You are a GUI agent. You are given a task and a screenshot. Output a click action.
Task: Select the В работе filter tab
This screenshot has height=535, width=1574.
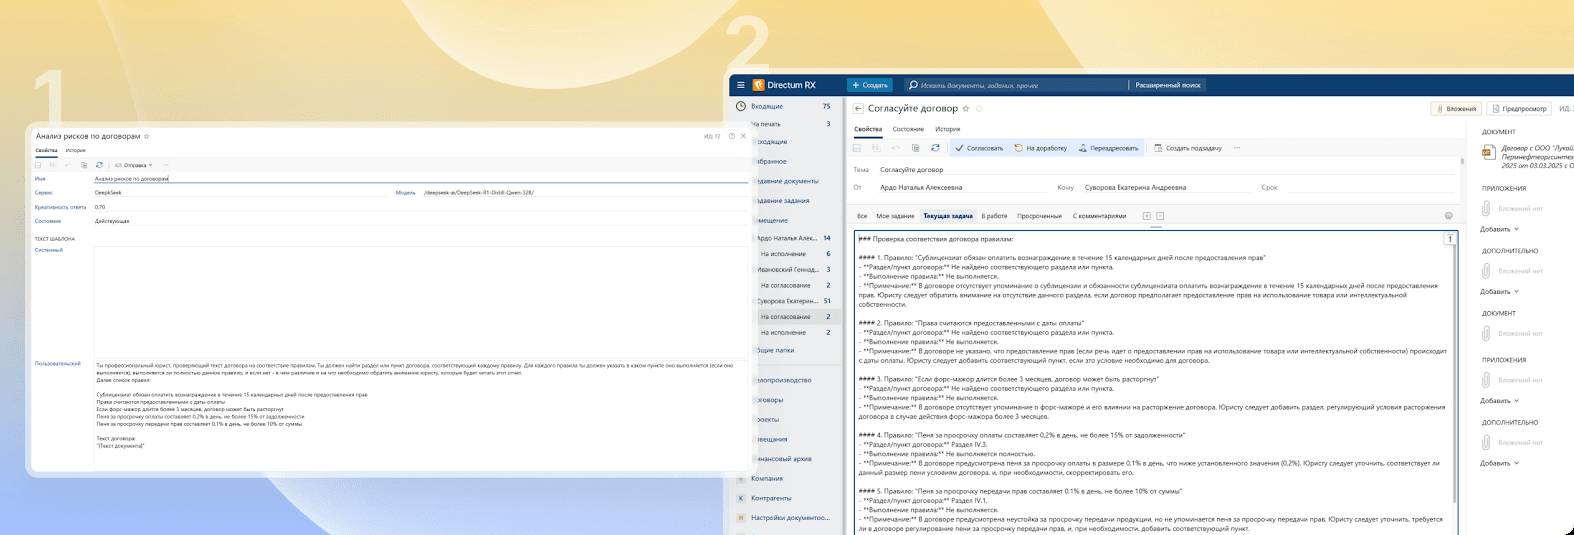994,216
